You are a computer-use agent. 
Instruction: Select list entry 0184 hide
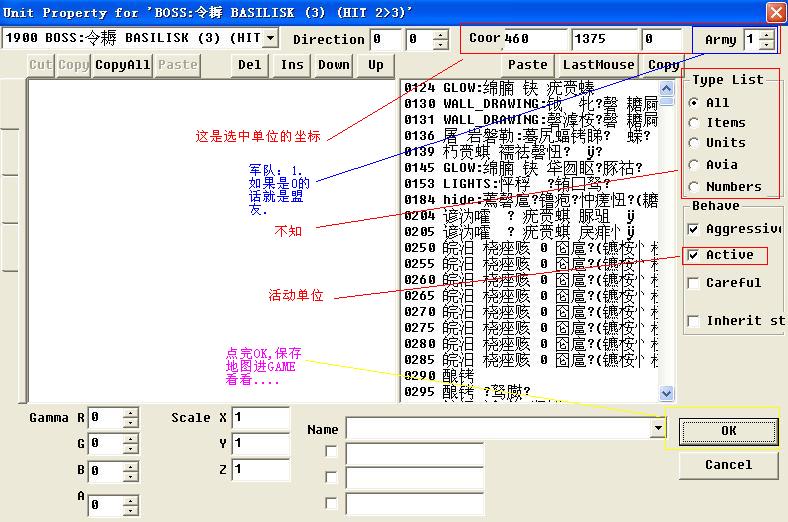[x=530, y=200]
